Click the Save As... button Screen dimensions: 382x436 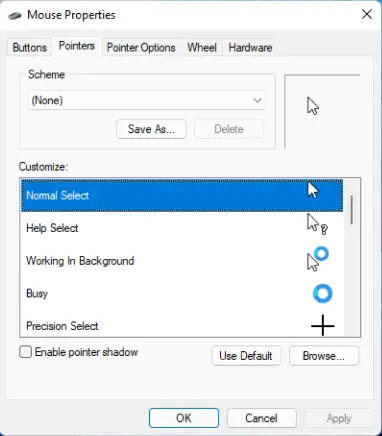pos(151,129)
